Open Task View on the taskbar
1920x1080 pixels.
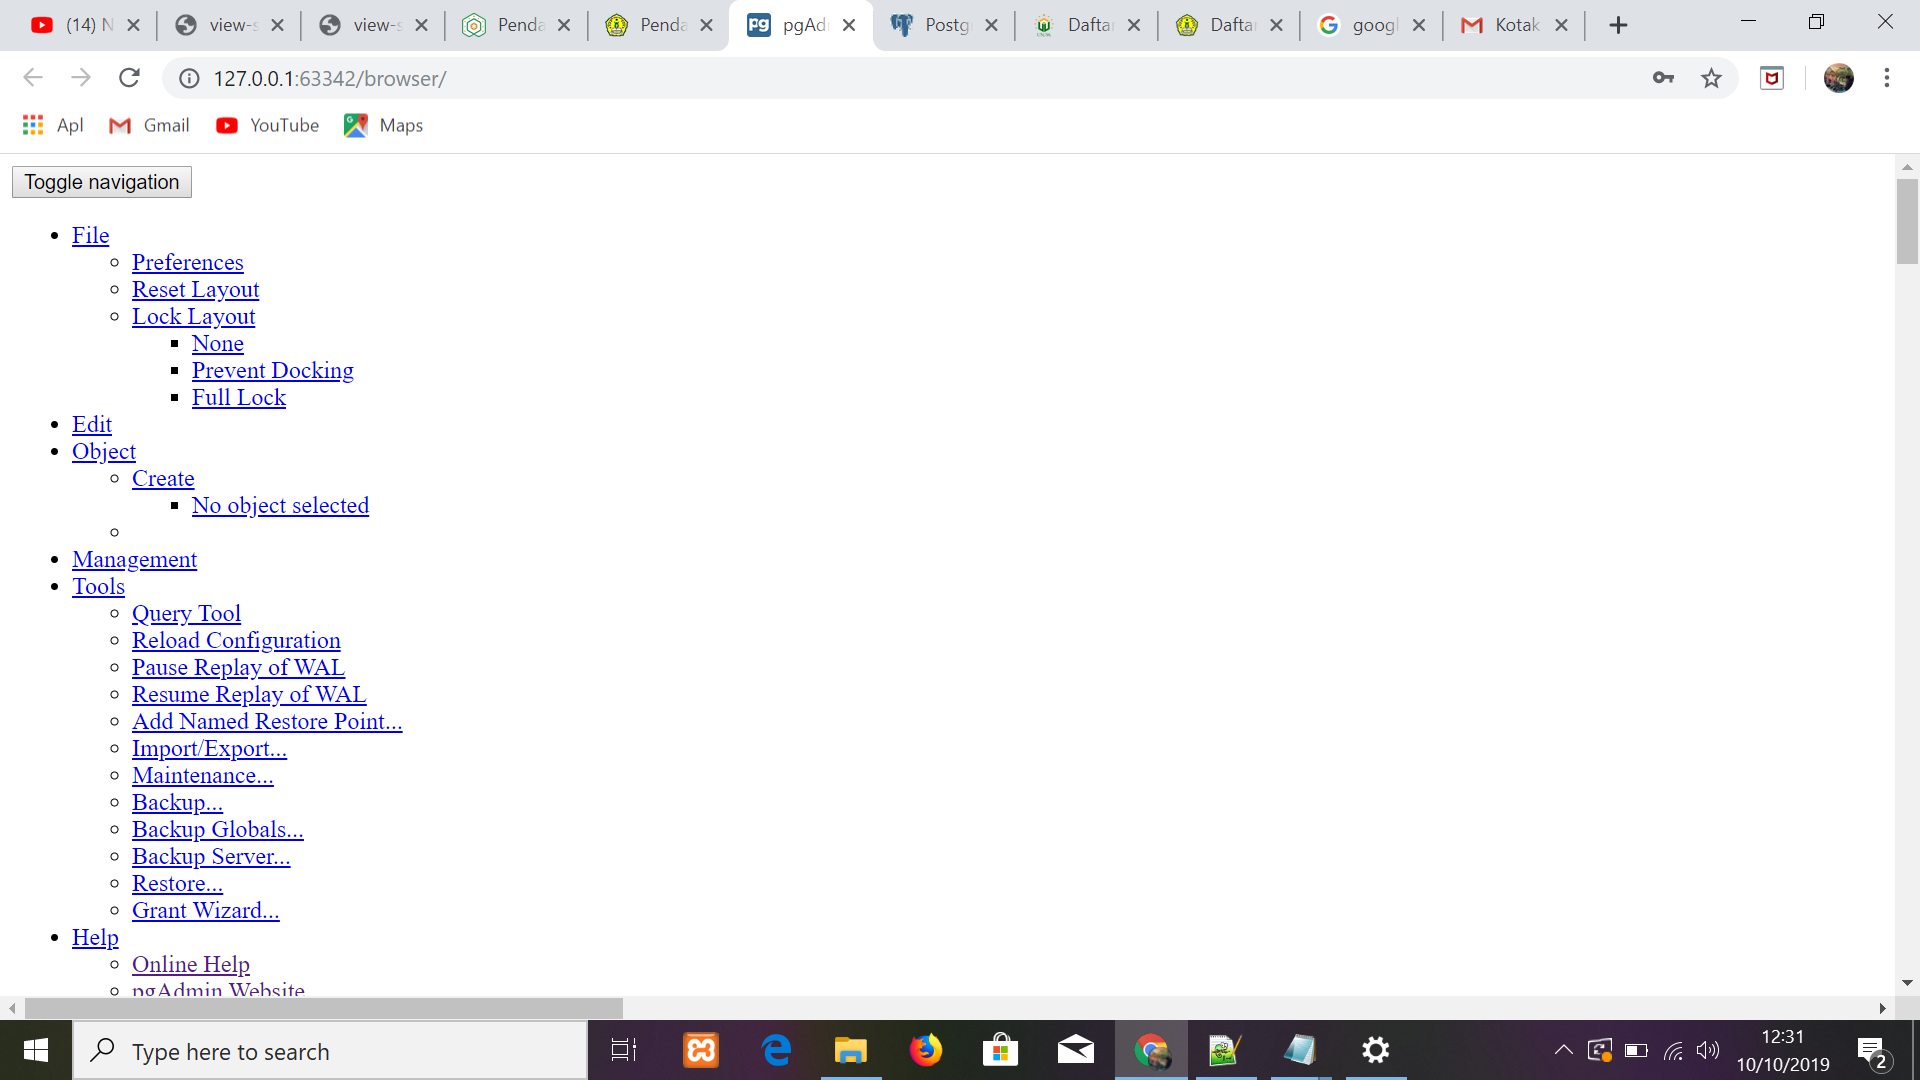(x=624, y=1050)
